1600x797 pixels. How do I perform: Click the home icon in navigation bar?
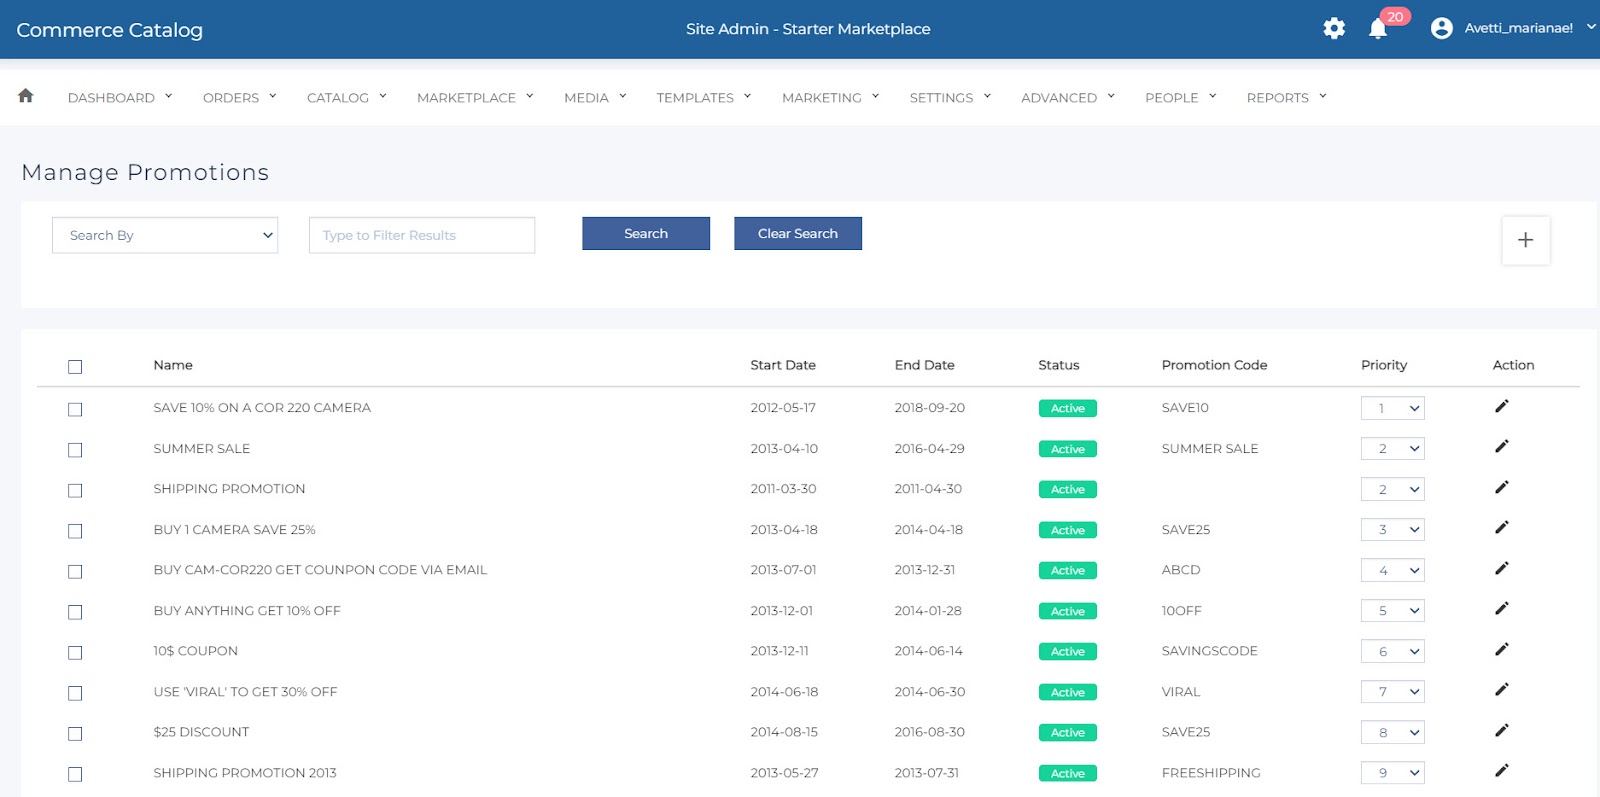point(26,96)
